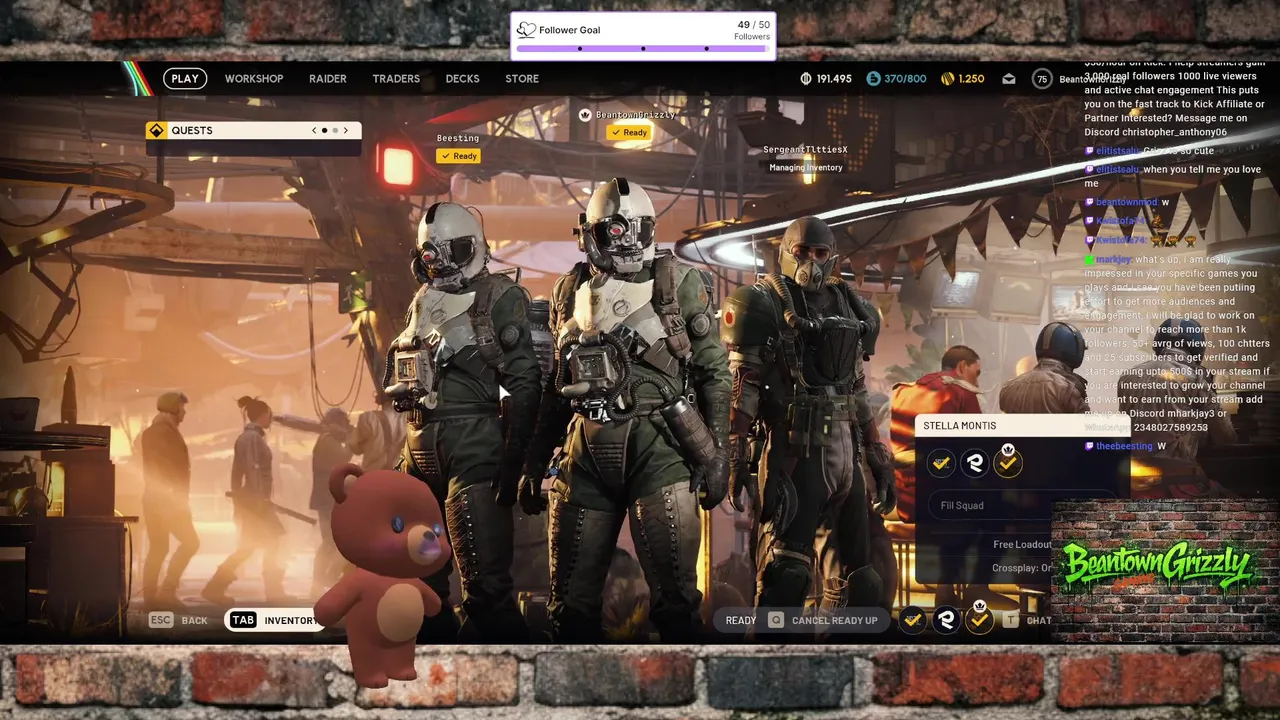Click the SergeantTlttiesX player name
This screenshot has height=720, width=1280.
[x=805, y=150]
